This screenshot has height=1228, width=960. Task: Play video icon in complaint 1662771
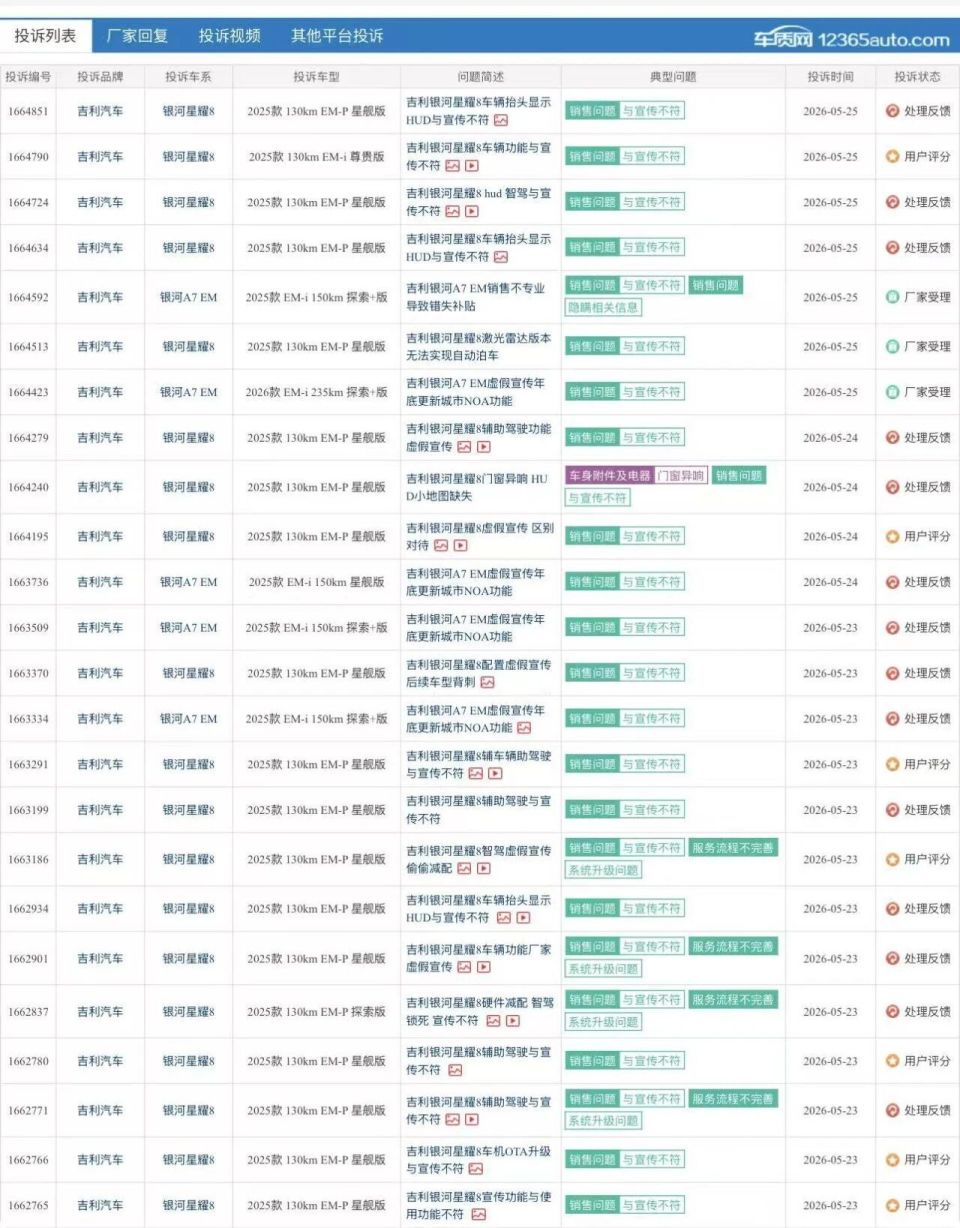(x=471, y=1120)
